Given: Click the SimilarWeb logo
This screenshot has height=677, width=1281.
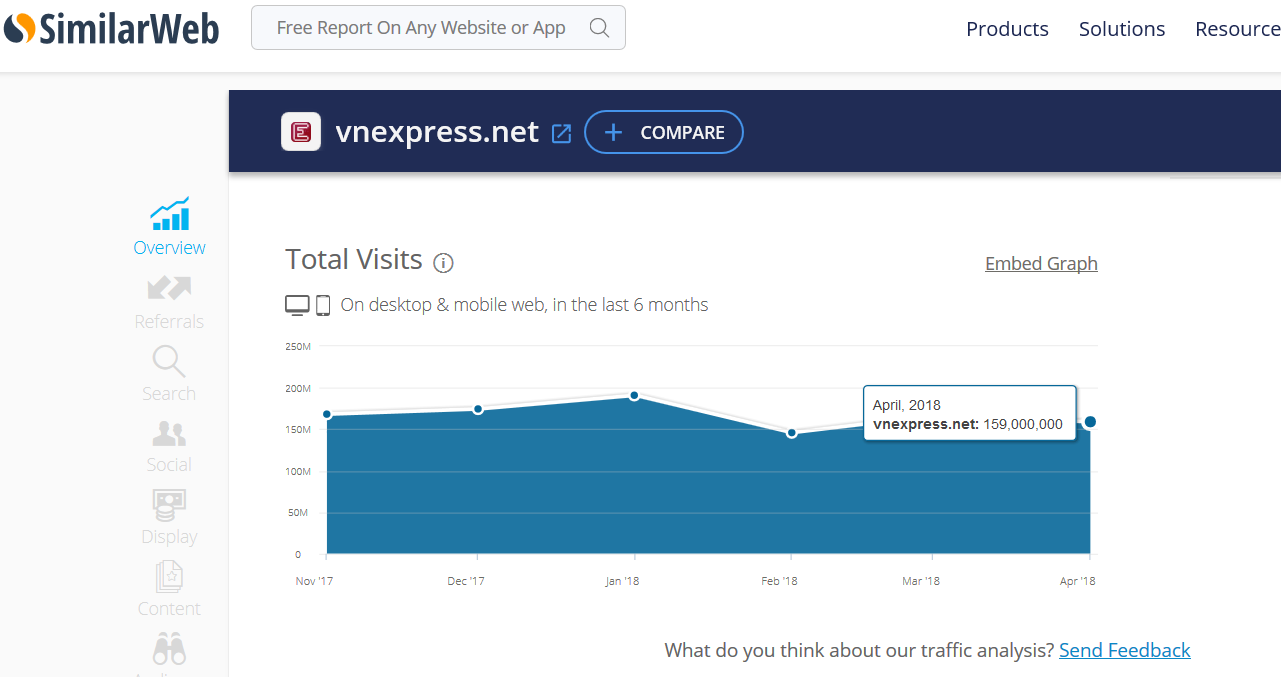Looking at the screenshot, I should (x=111, y=29).
